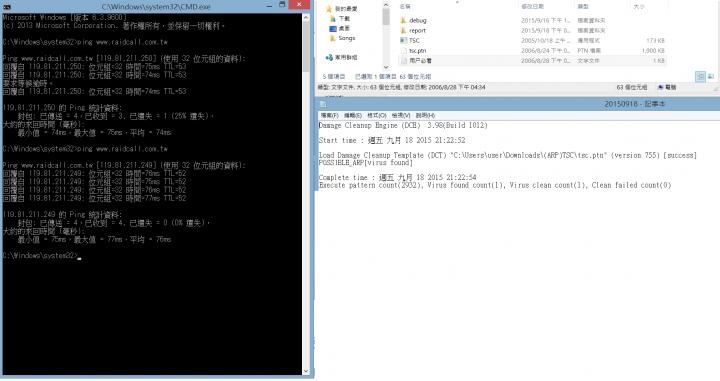Open Downloads (下載) in navigation pane
This screenshot has width=720, height=381.
[344, 19]
